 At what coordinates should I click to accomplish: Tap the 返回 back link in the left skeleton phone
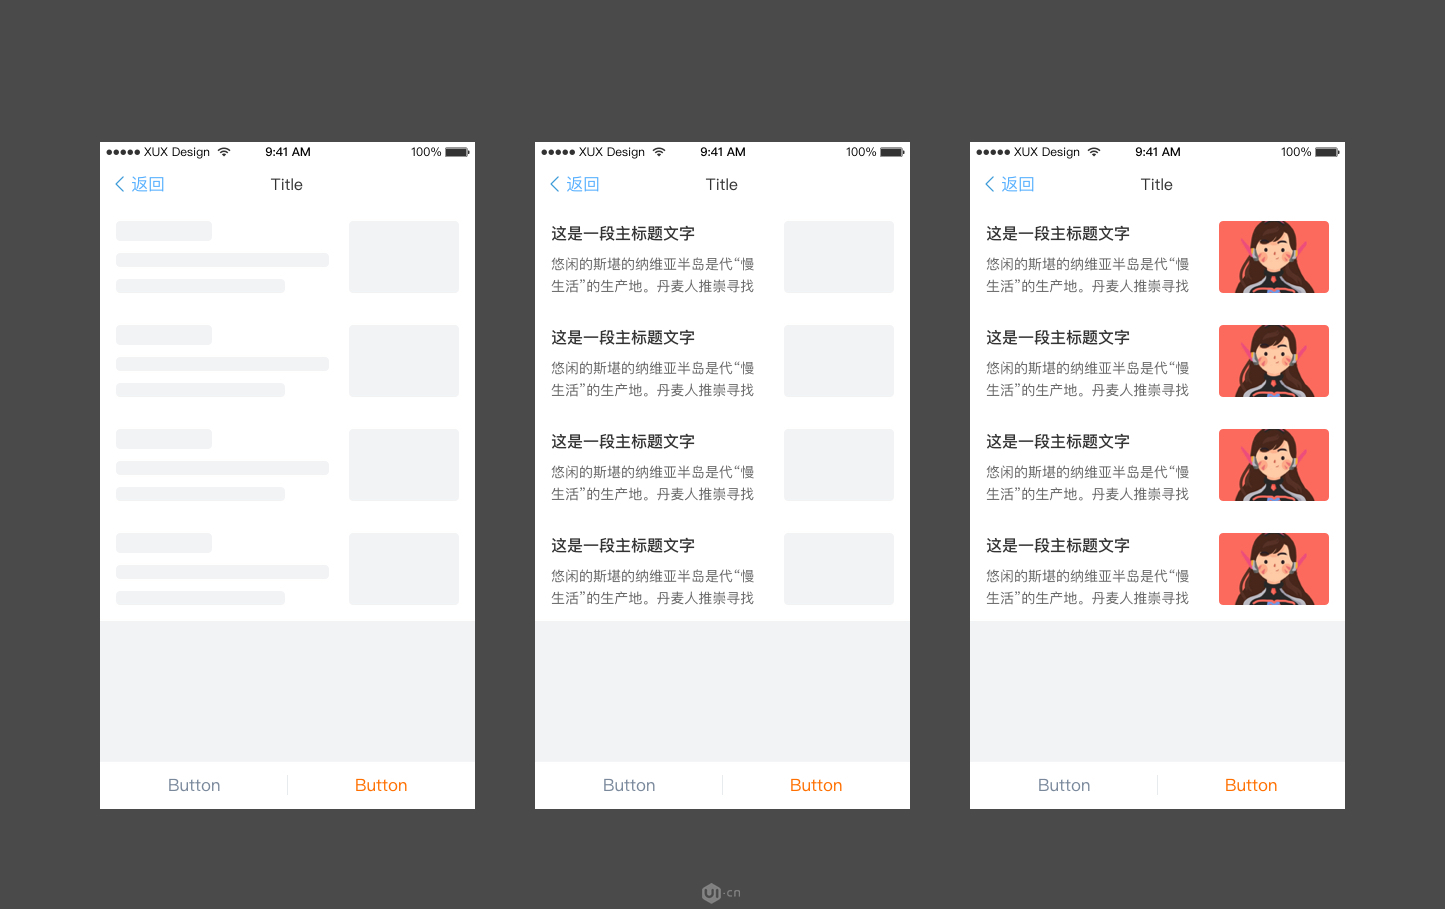point(140,184)
